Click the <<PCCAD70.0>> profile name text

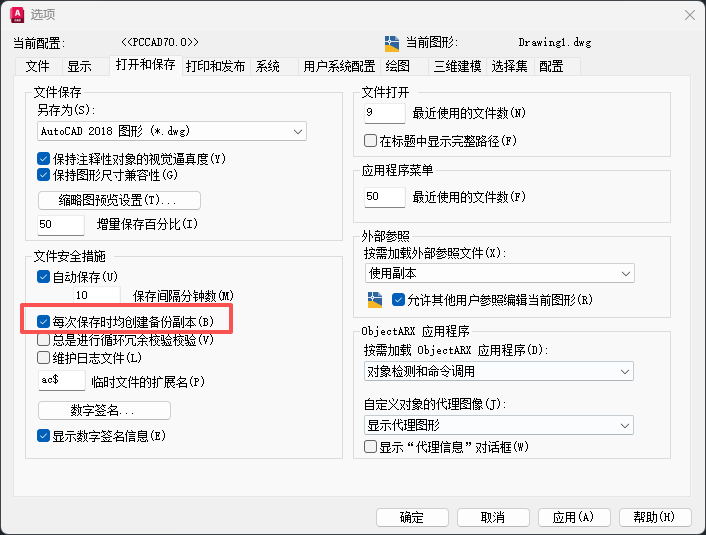pos(160,42)
